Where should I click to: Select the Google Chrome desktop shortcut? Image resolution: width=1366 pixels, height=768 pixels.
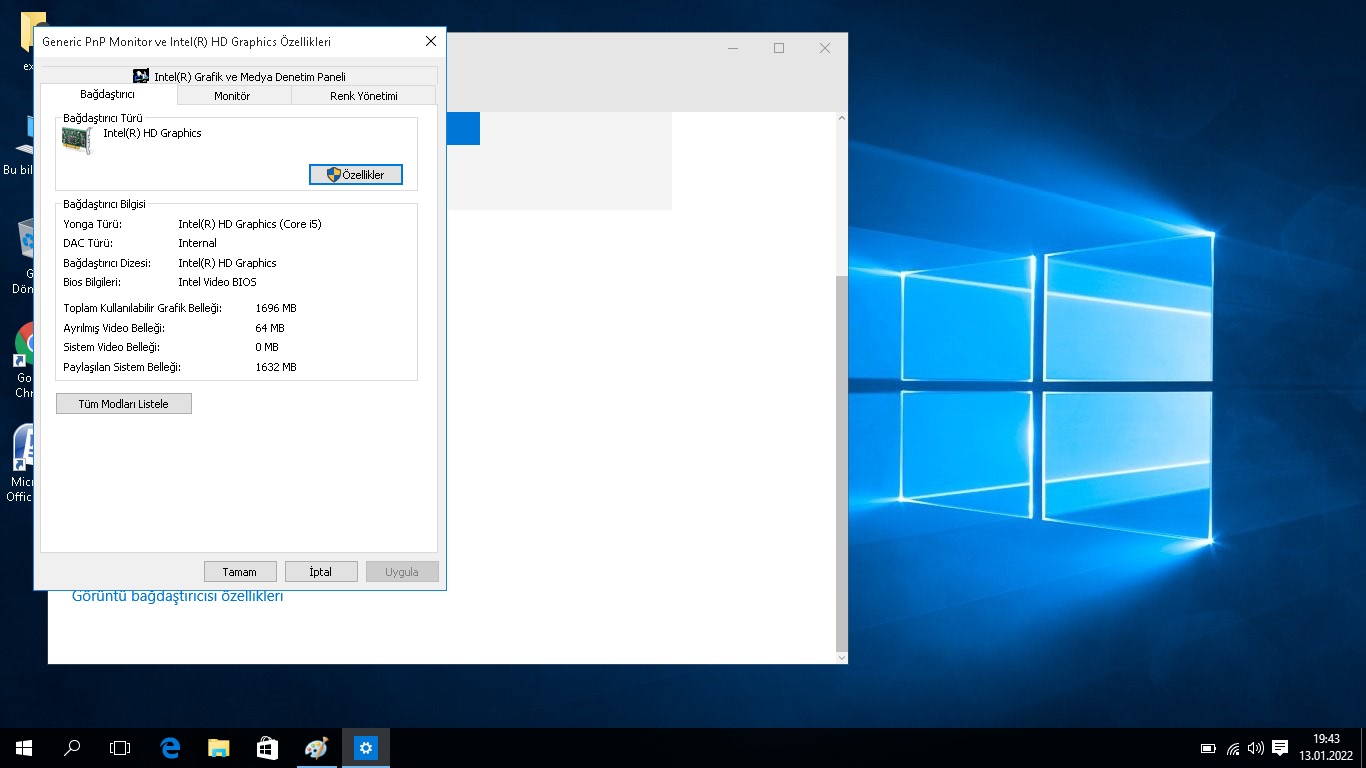tap(25, 360)
